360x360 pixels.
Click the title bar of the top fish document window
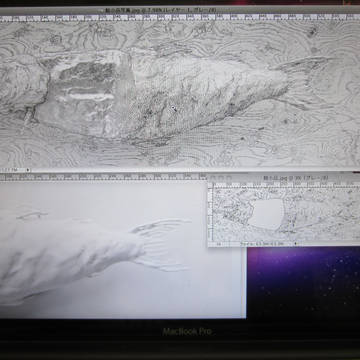coord(180,10)
